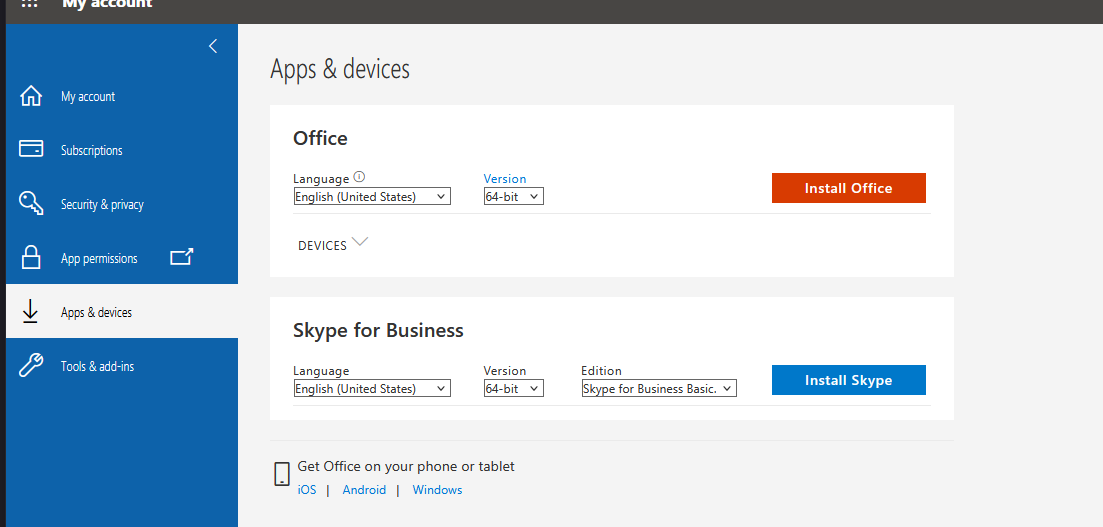The image size is (1103, 527).
Task: Expand the DEVICES section
Action: 333,244
